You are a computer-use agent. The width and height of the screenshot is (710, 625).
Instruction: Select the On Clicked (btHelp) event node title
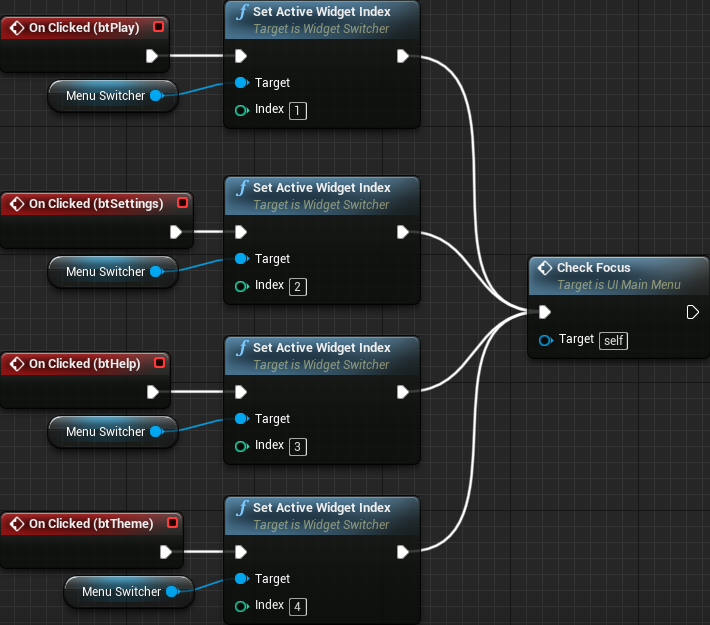point(85,364)
